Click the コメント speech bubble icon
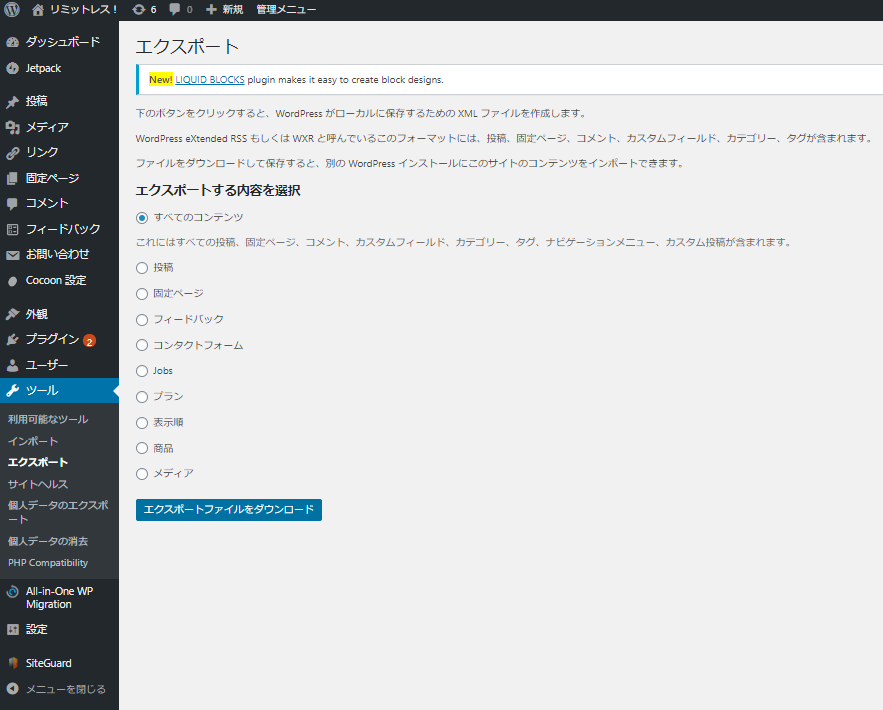 [x=12, y=204]
